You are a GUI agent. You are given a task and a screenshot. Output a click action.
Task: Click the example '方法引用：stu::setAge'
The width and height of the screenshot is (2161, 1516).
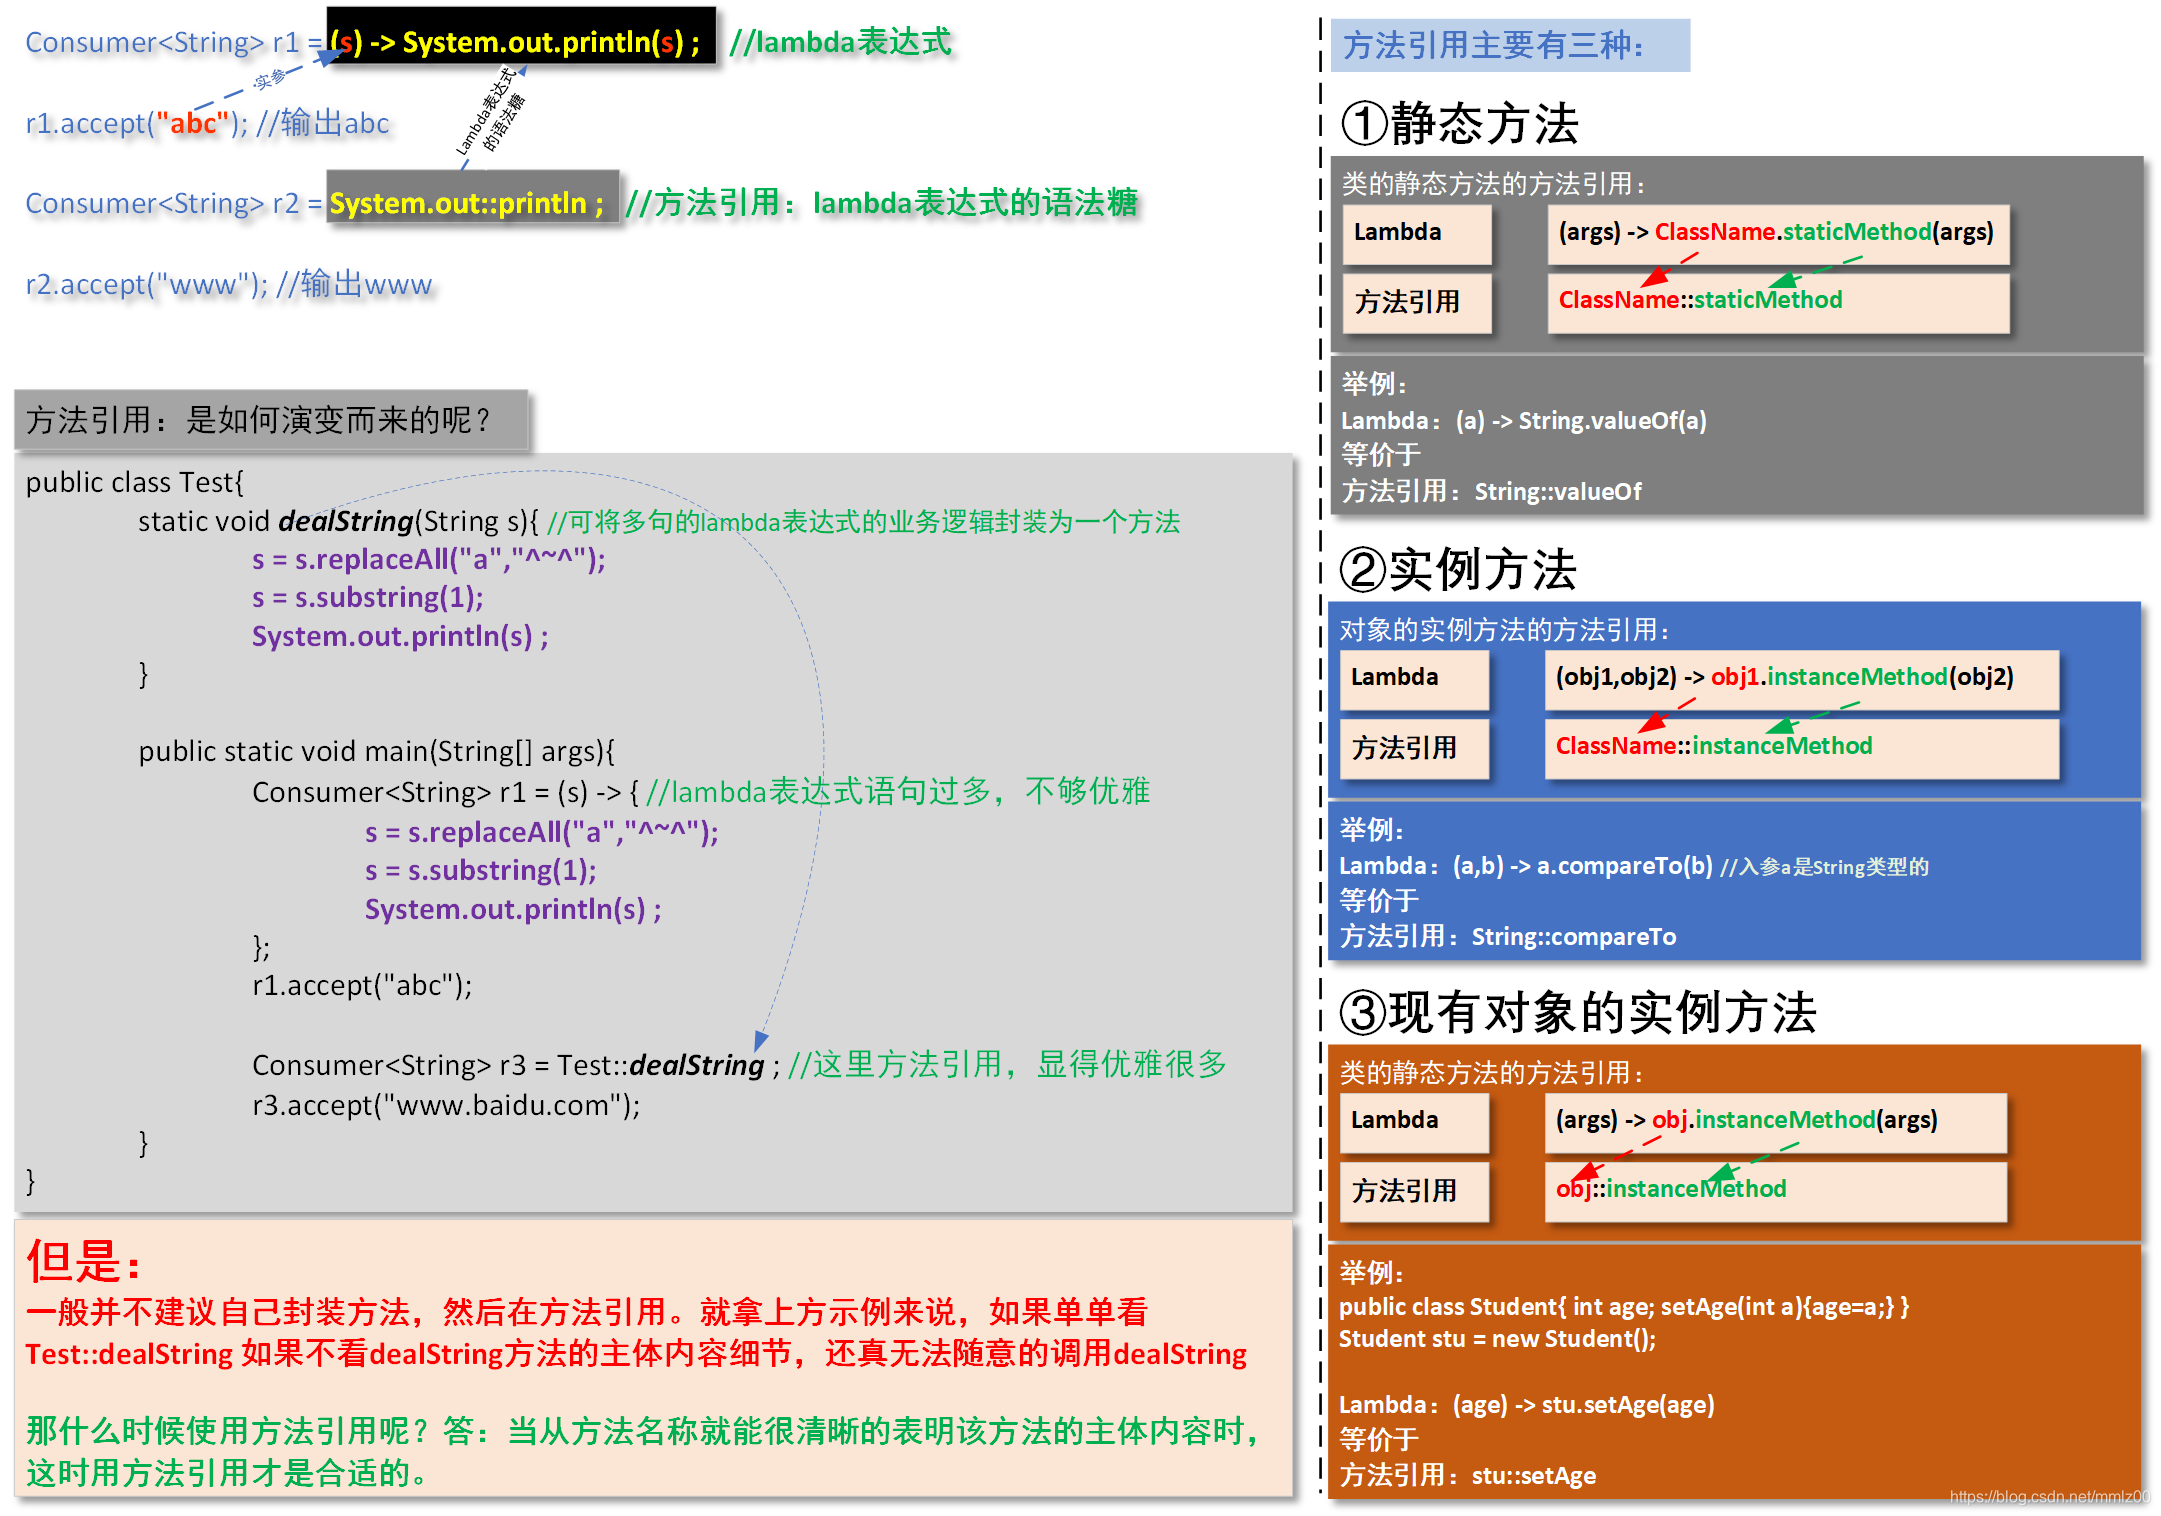coord(1468,1475)
